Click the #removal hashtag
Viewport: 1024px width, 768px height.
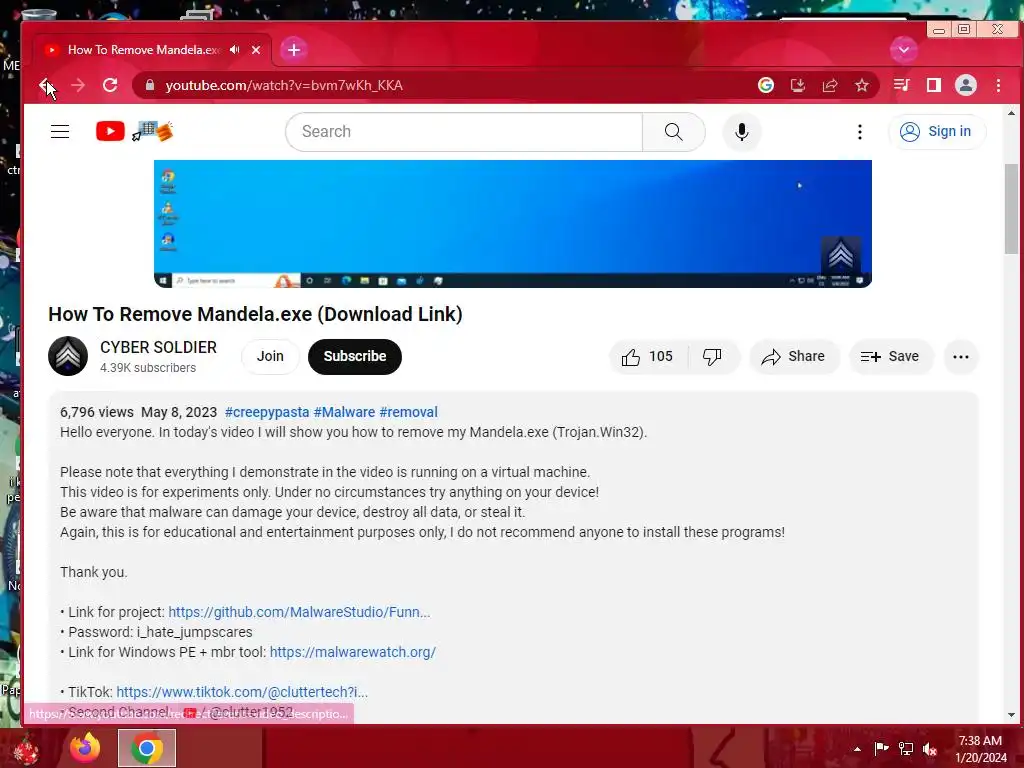[409, 412]
